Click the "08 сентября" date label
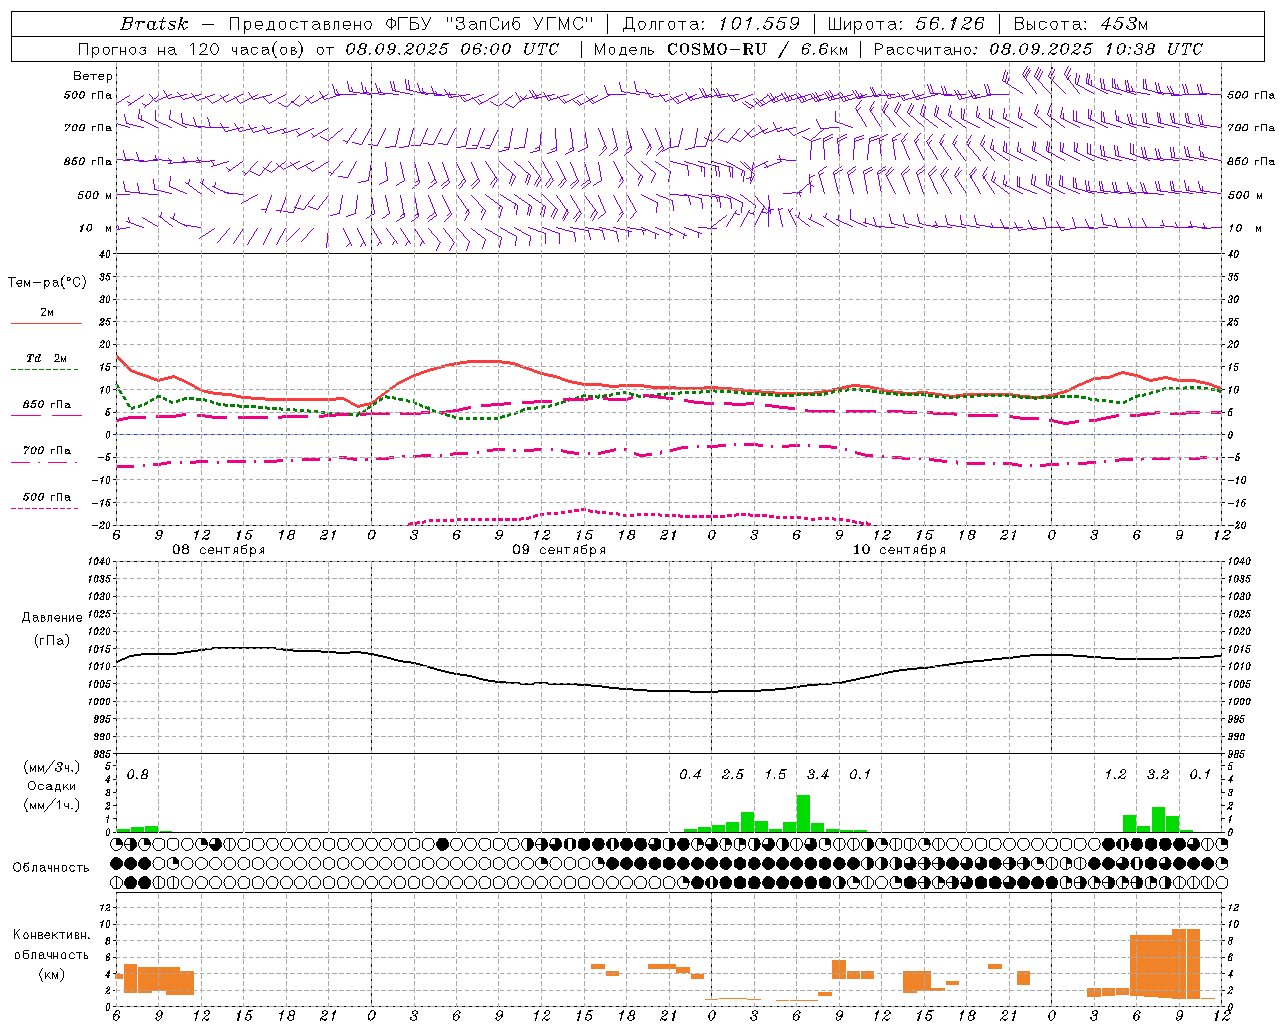 tap(219, 550)
